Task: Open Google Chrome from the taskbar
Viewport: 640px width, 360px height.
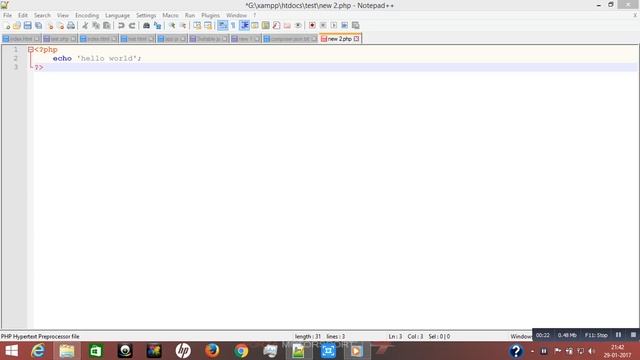Action: point(241,351)
